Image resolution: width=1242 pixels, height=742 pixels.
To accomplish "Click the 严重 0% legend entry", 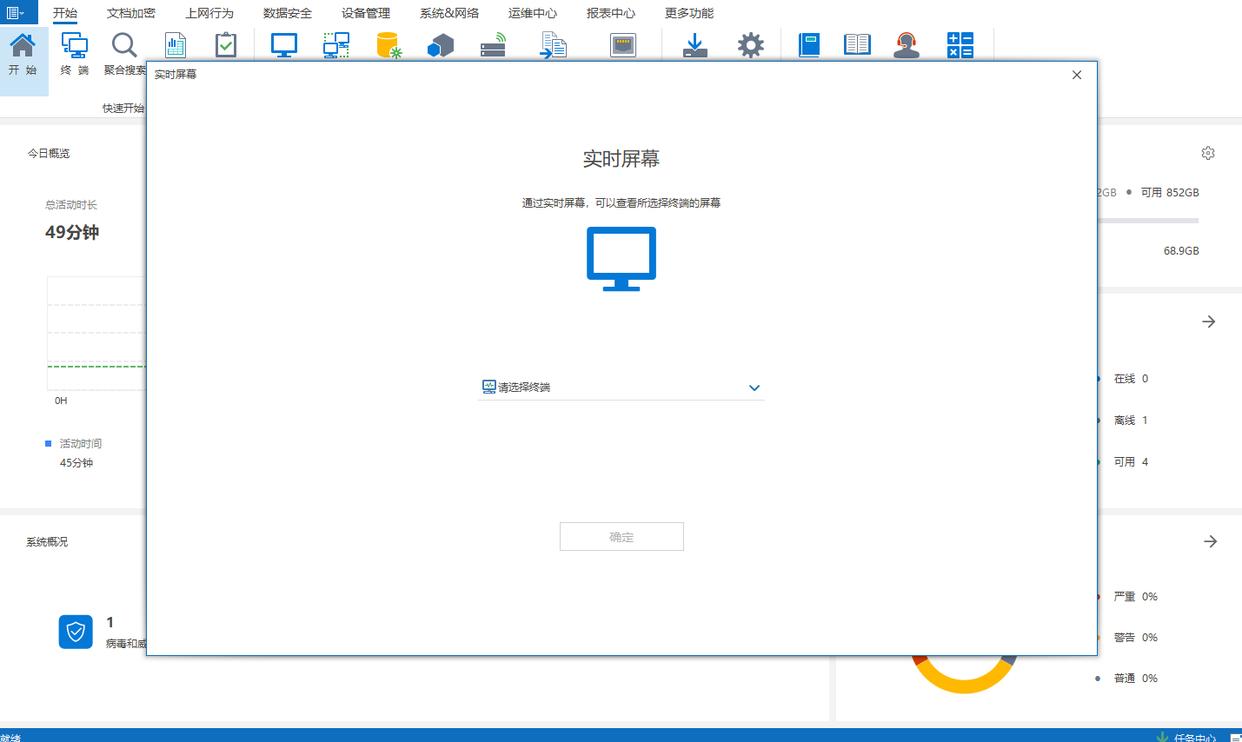I will (1135, 596).
